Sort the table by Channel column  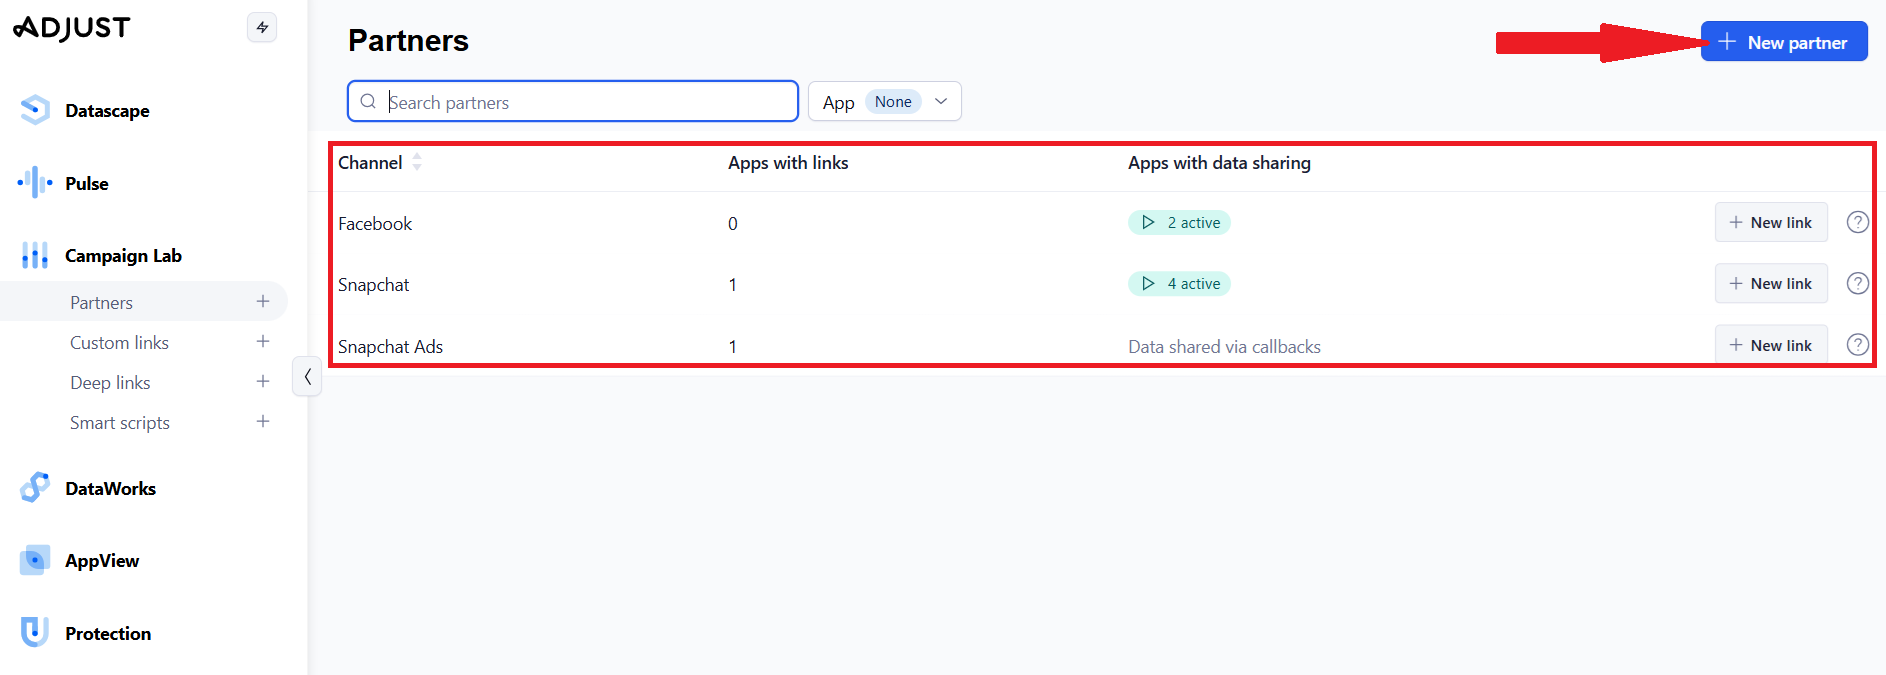(417, 162)
